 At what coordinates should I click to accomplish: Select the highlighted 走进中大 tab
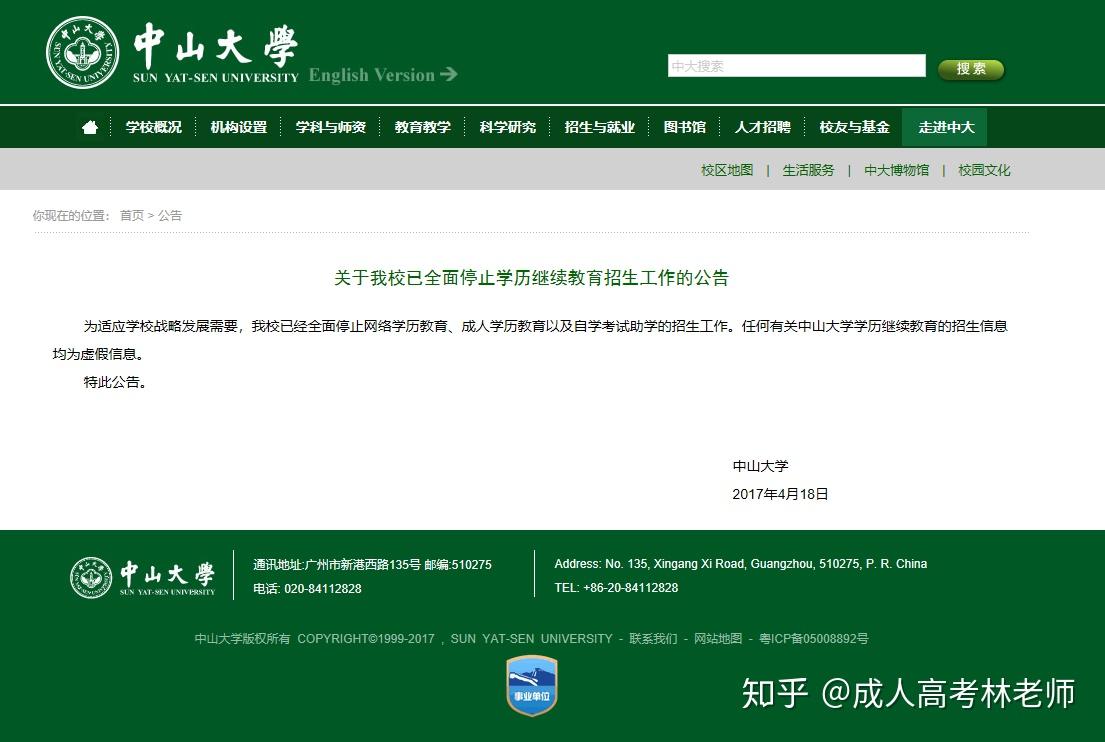click(x=945, y=128)
